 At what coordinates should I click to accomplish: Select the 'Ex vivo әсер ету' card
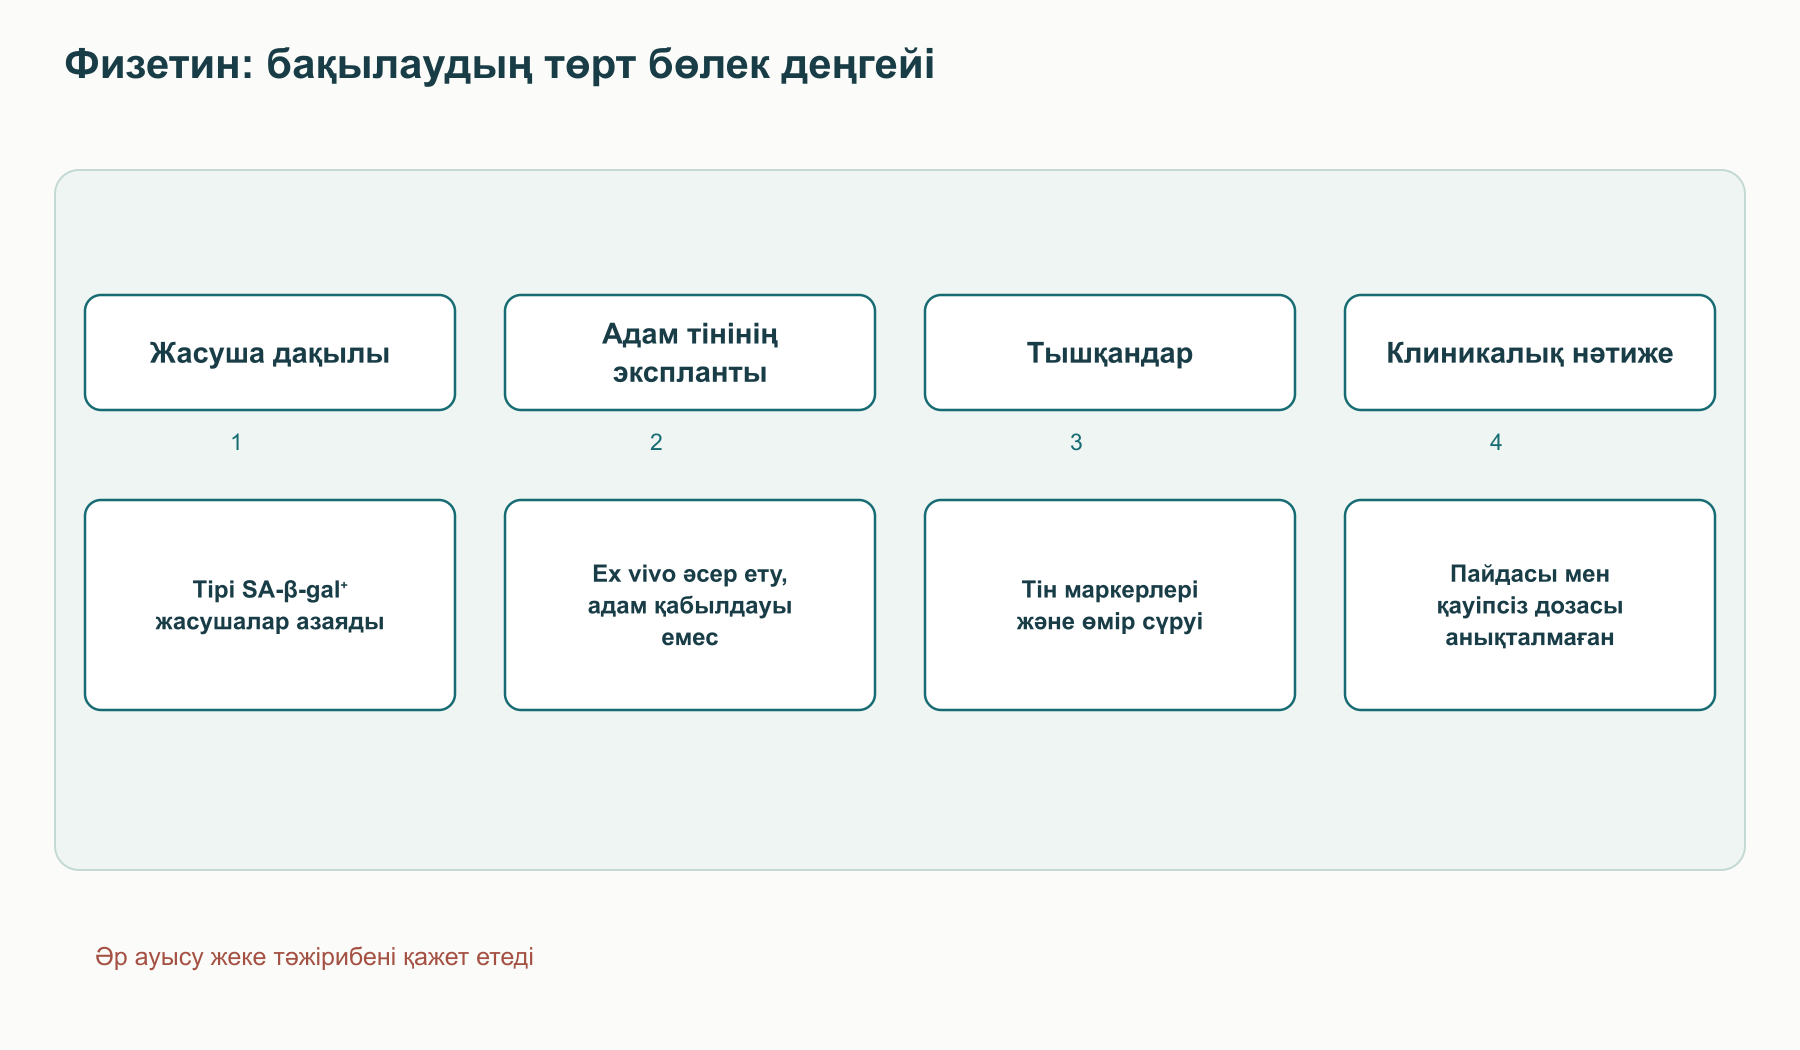click(x=690, y=605)
